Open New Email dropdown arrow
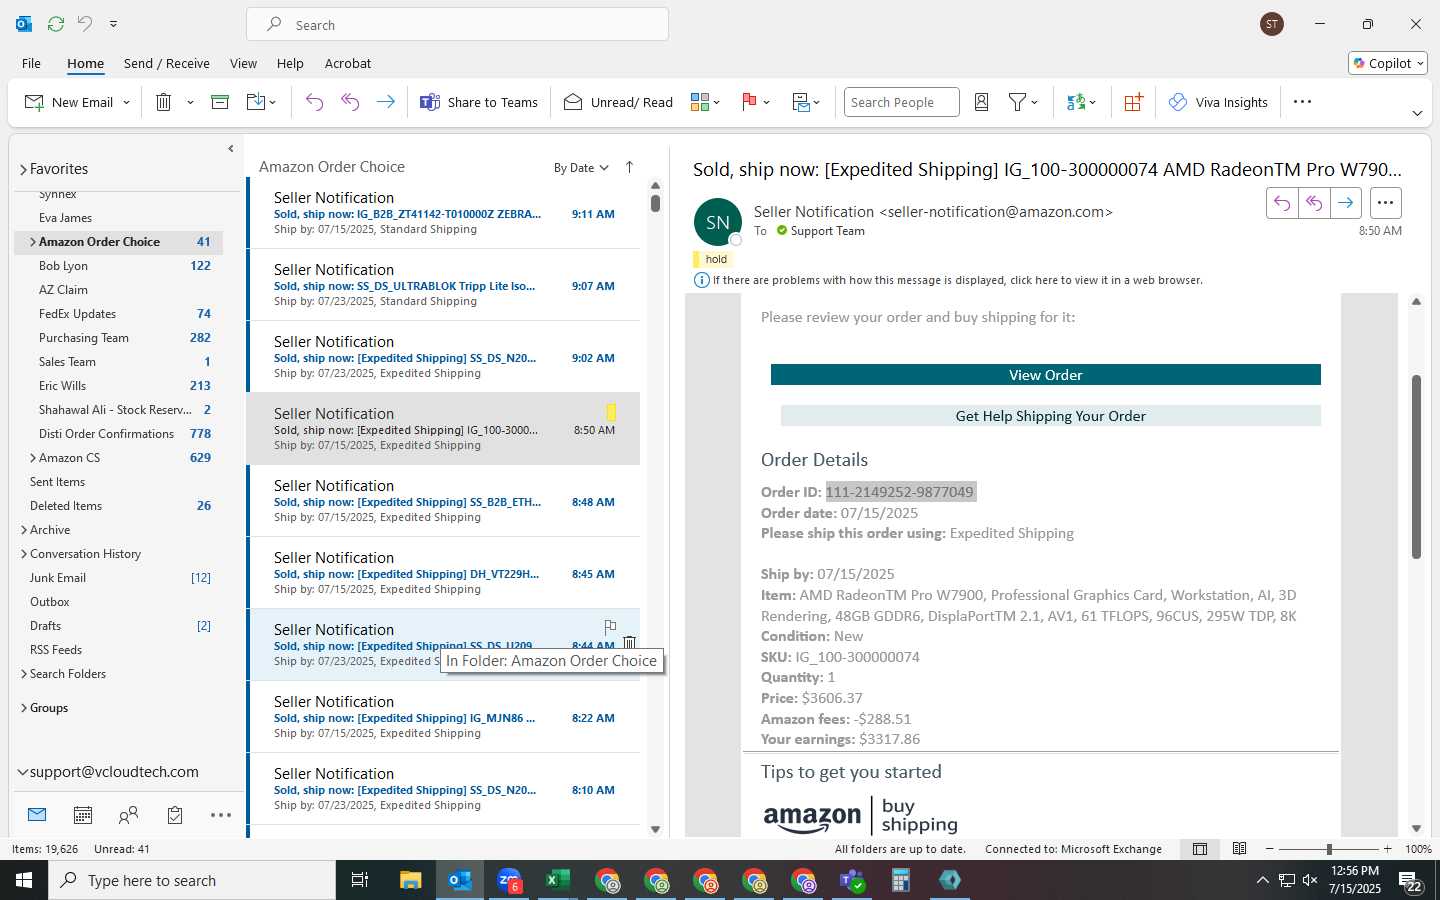 (126, 102)
